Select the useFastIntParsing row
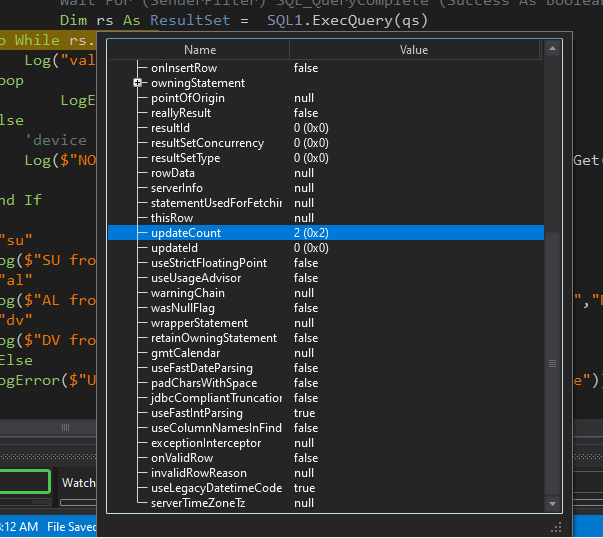 (x=326, y=413)
